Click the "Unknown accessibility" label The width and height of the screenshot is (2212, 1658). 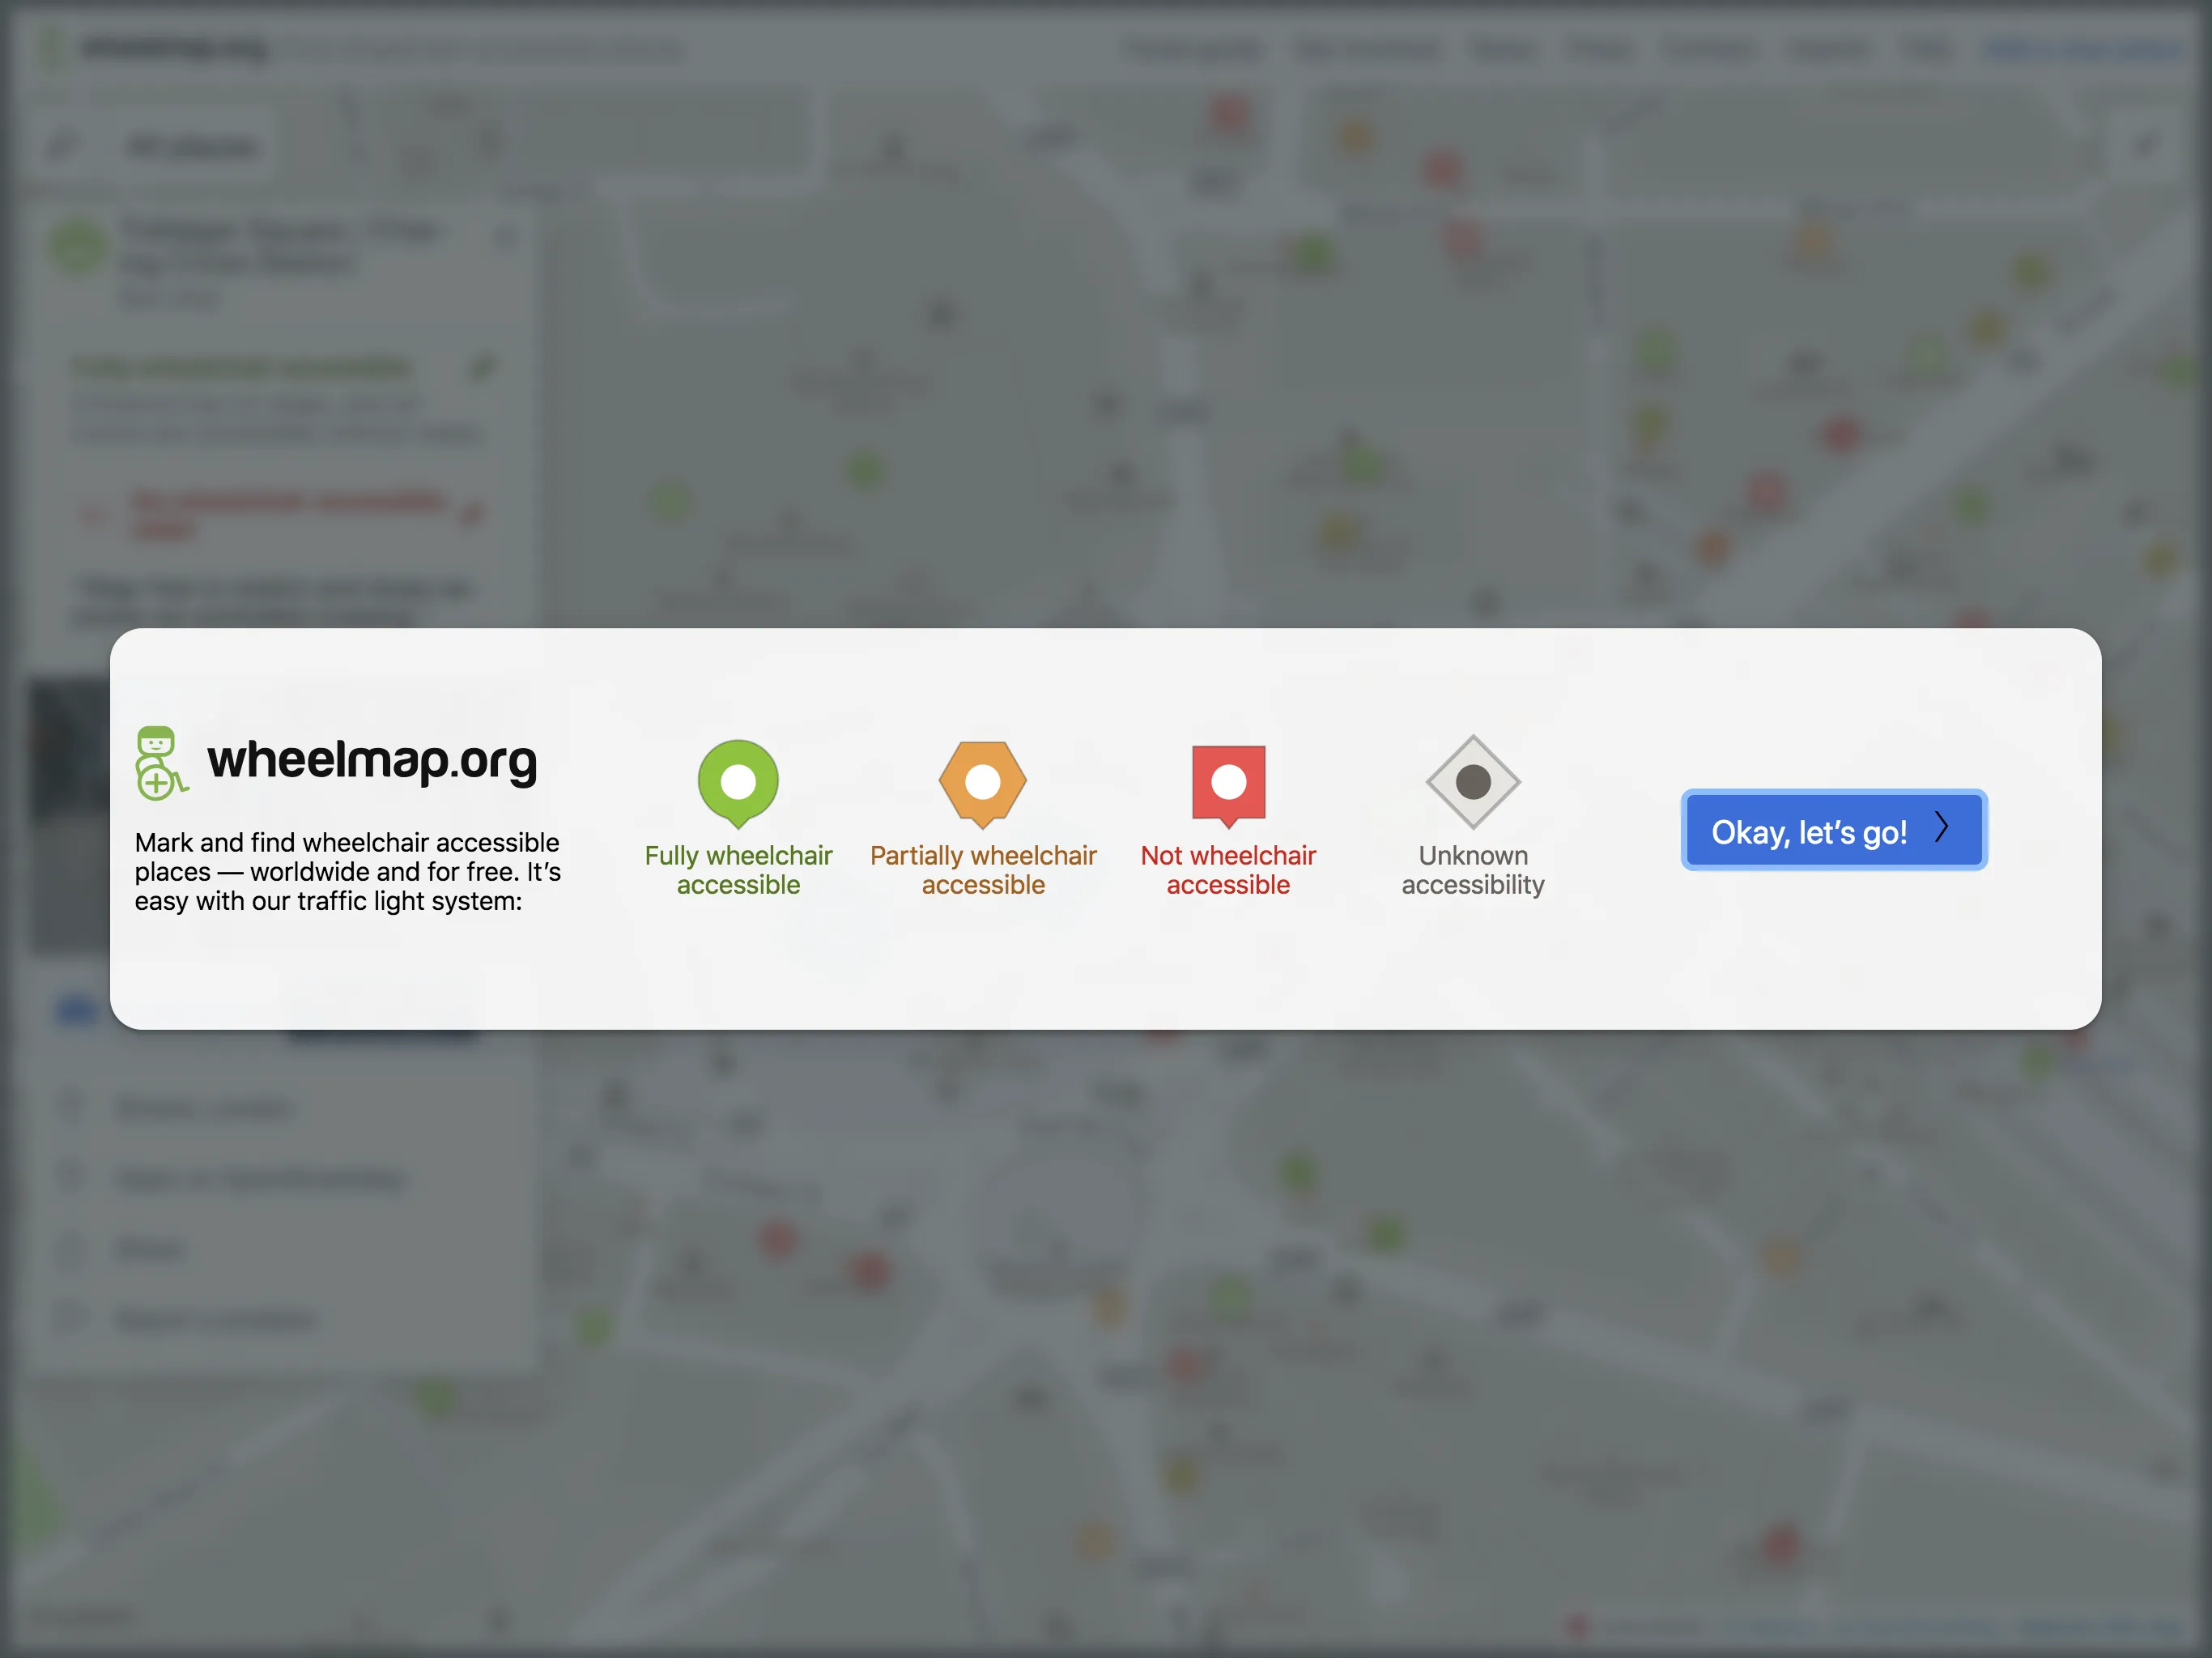tap(1473, 870)
